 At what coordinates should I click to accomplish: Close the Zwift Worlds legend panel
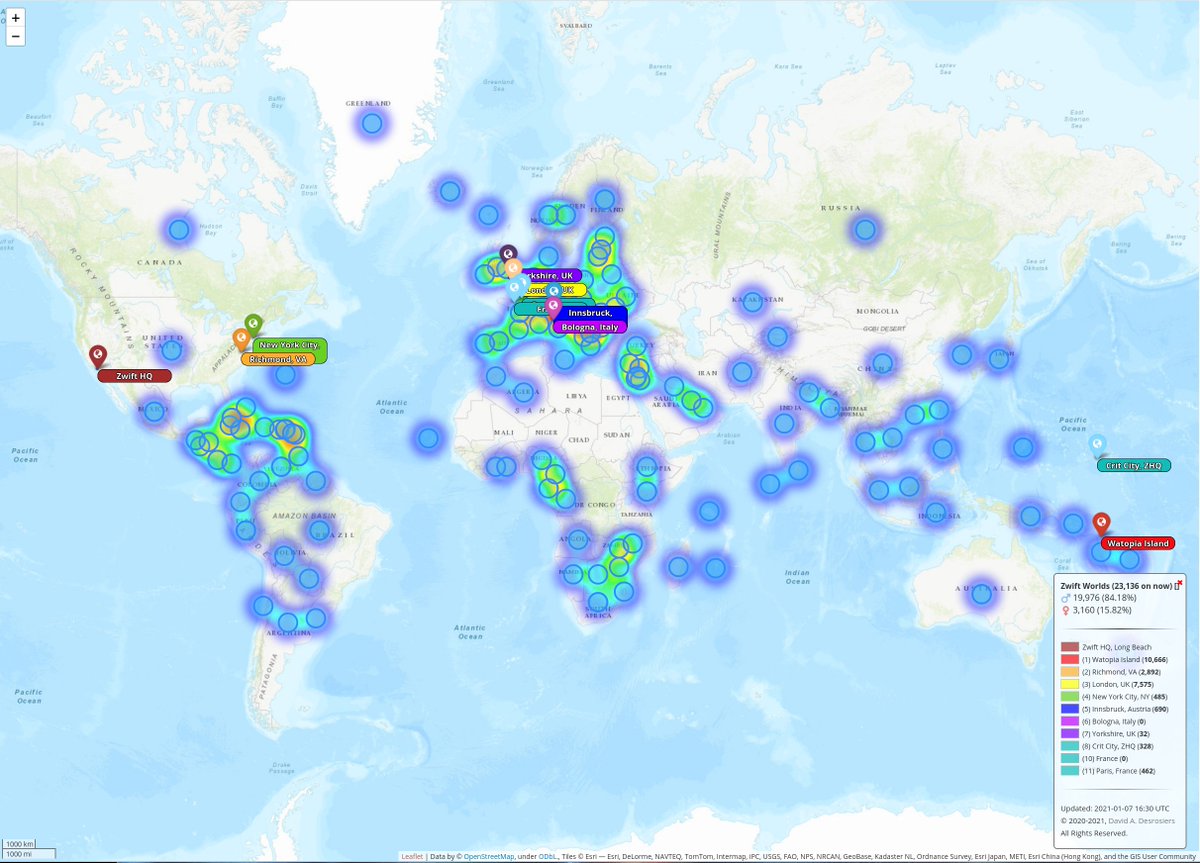pyautogui.click(x=1179, y=582)
